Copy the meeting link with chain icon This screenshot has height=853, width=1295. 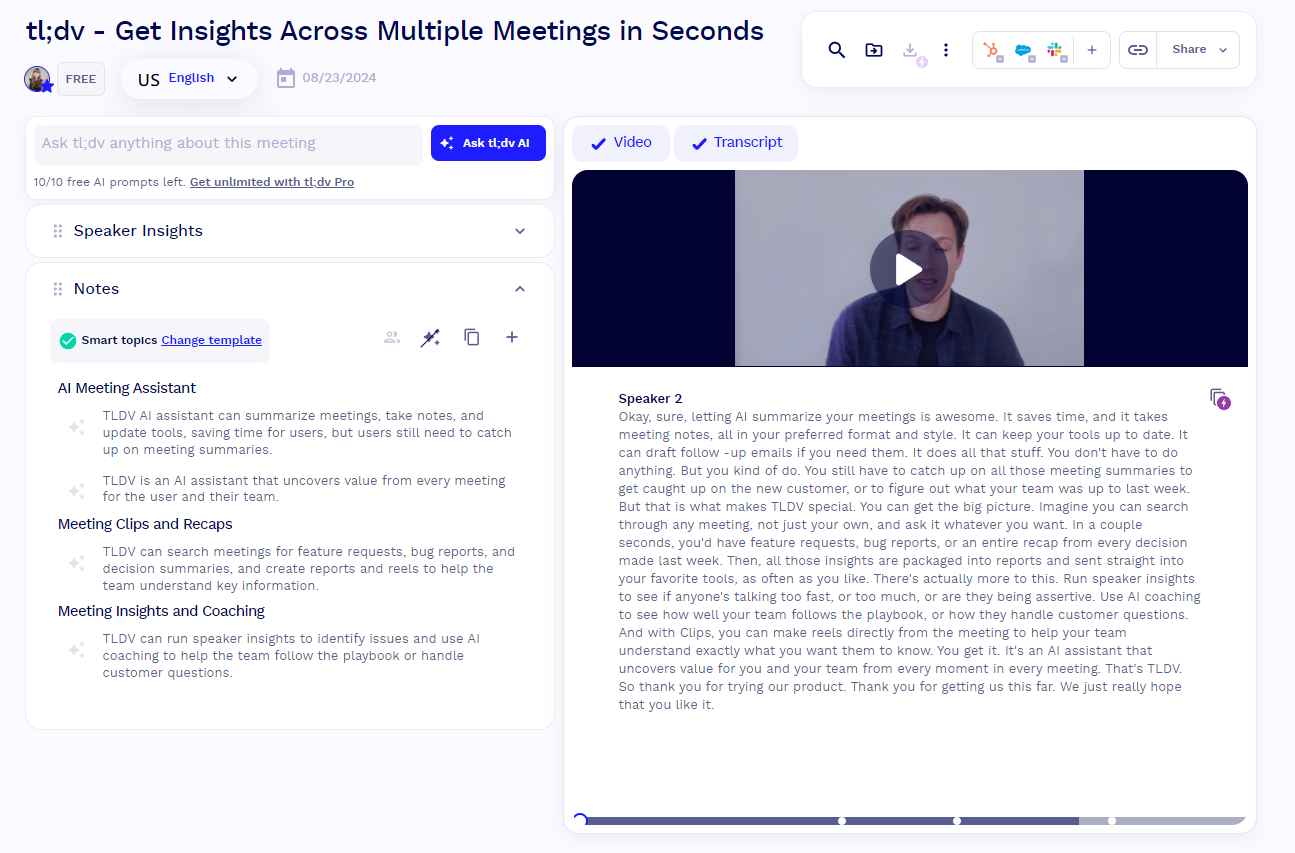point(1138,50)
